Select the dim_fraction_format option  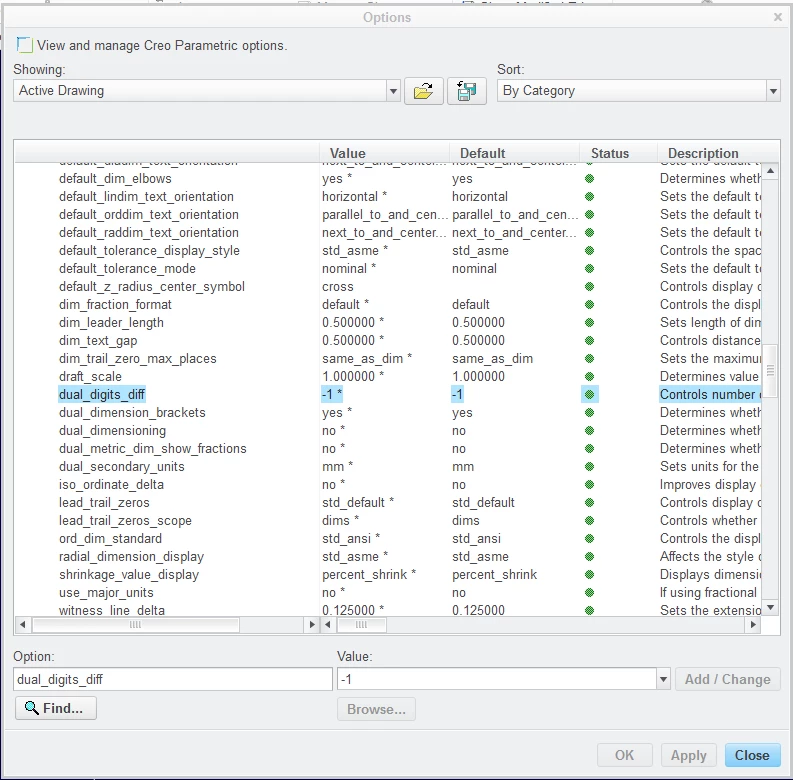115,305
